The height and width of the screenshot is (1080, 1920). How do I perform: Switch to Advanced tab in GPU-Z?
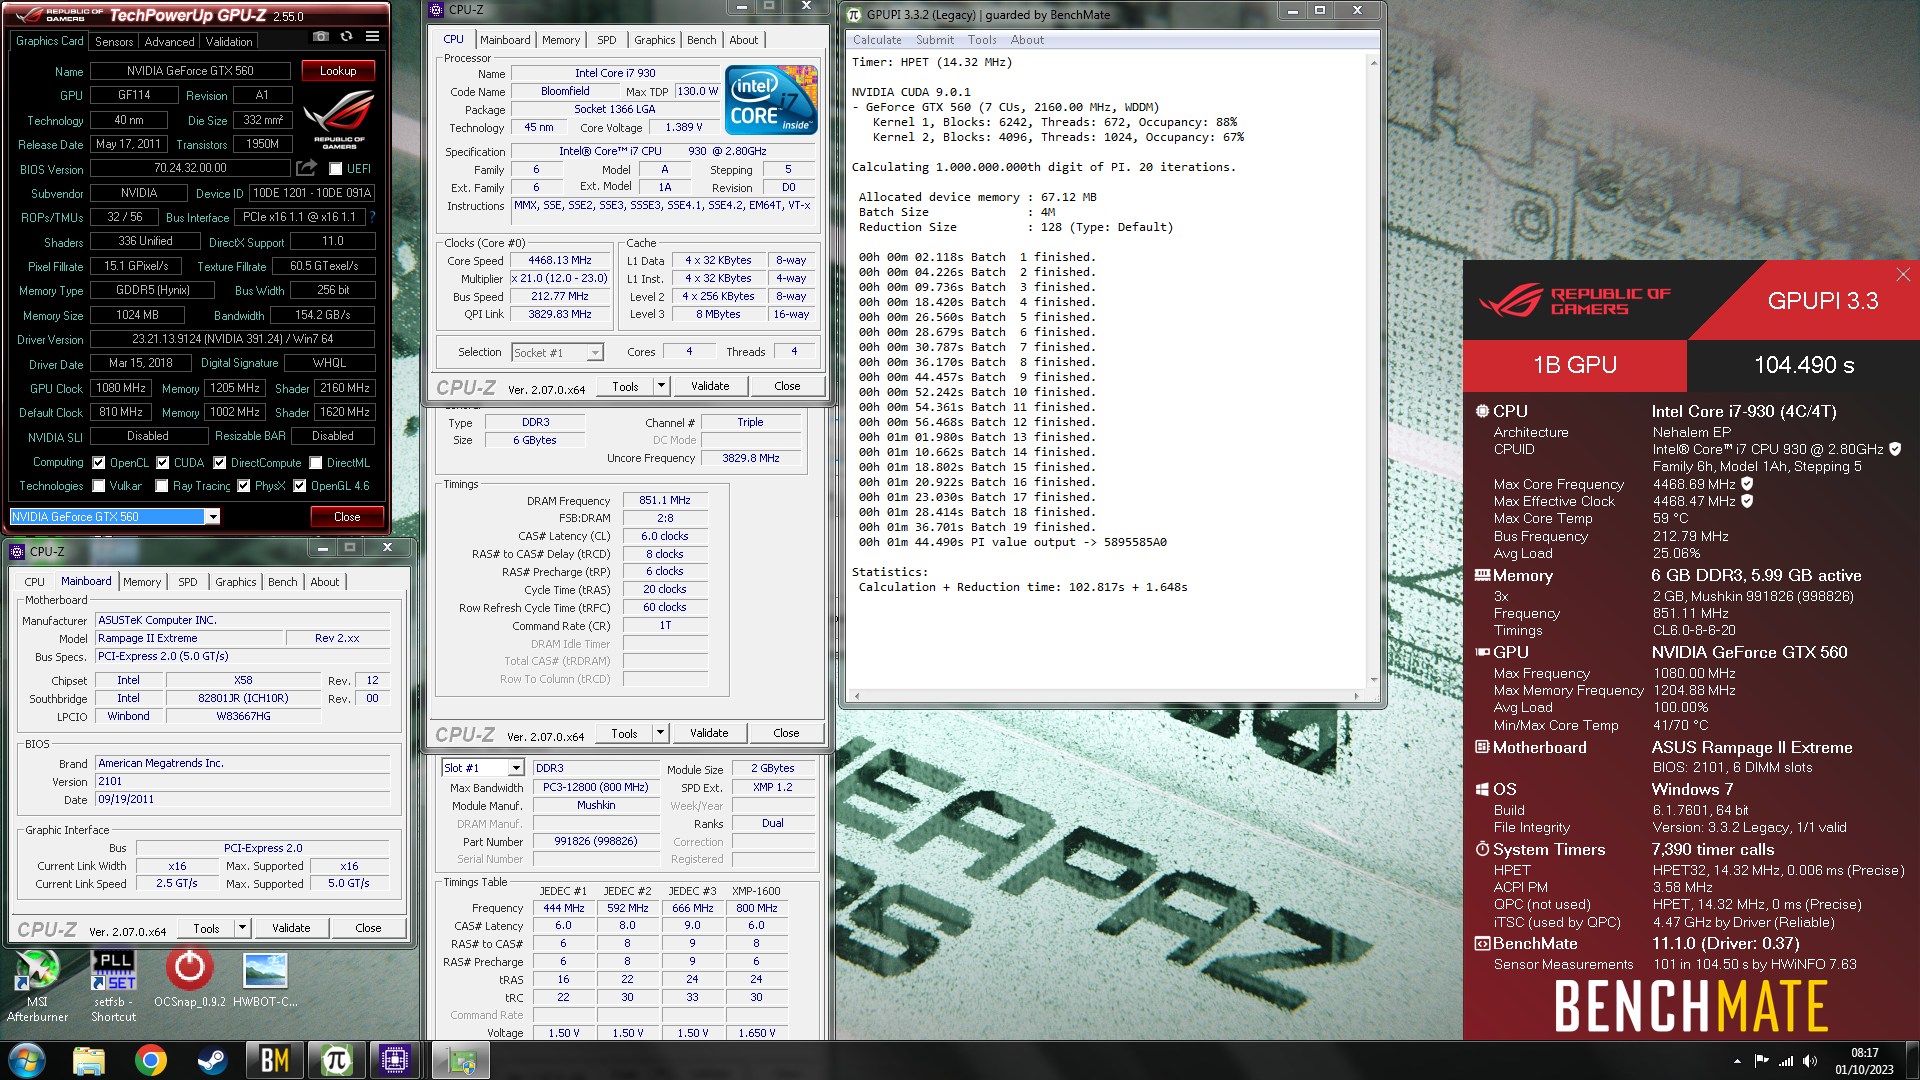click(x=169, y=41)
